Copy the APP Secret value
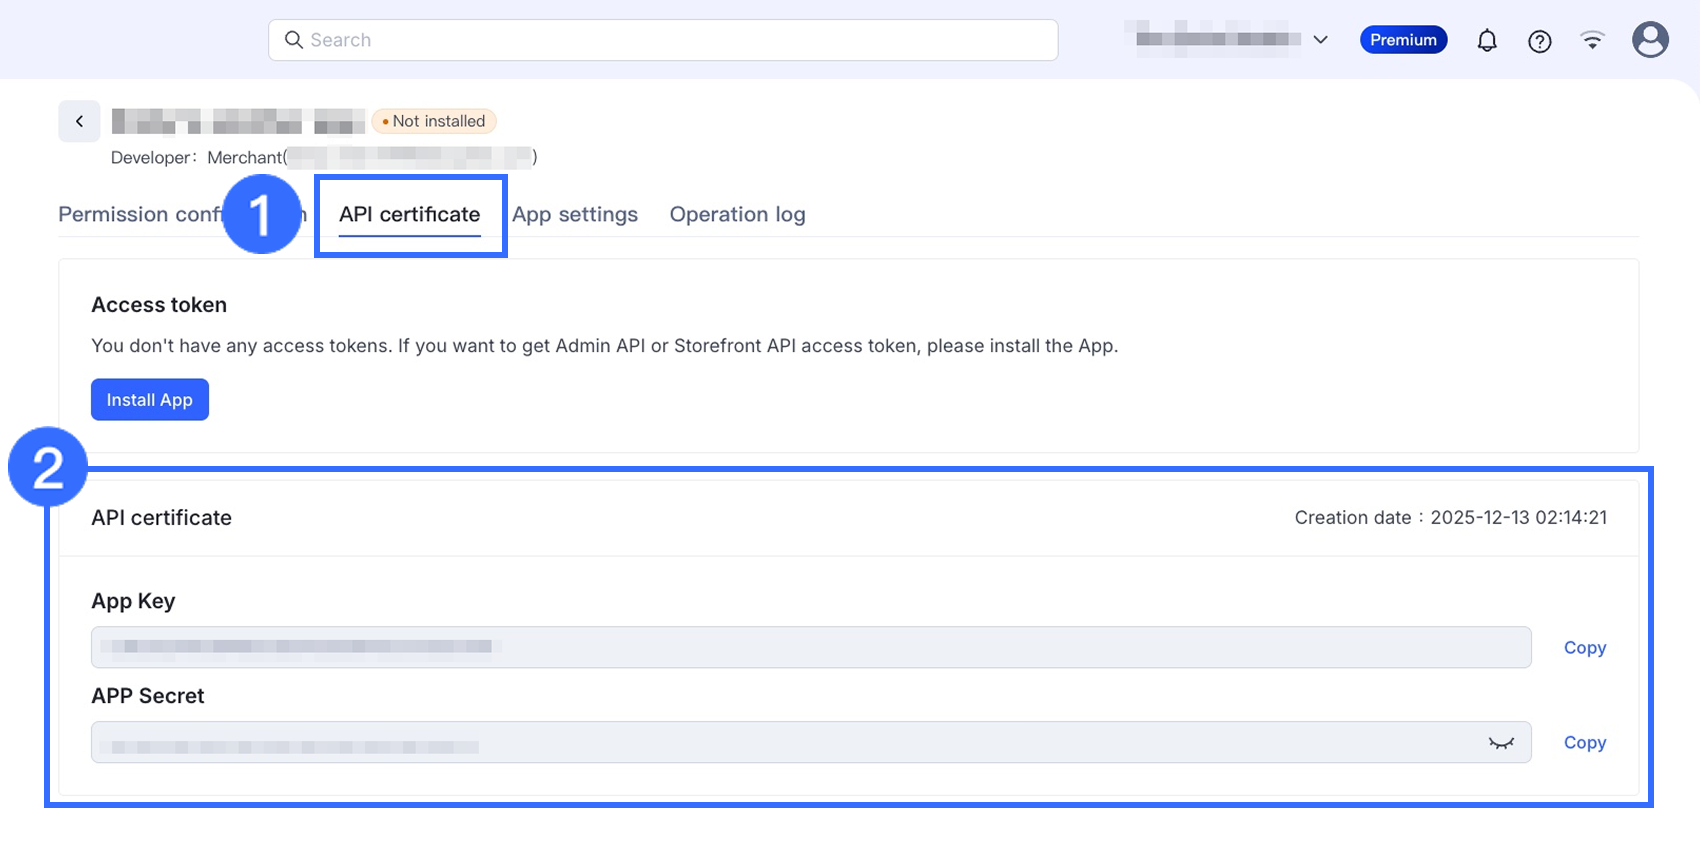Viewport: 1700px width, 856px height. coord(1584,743)
